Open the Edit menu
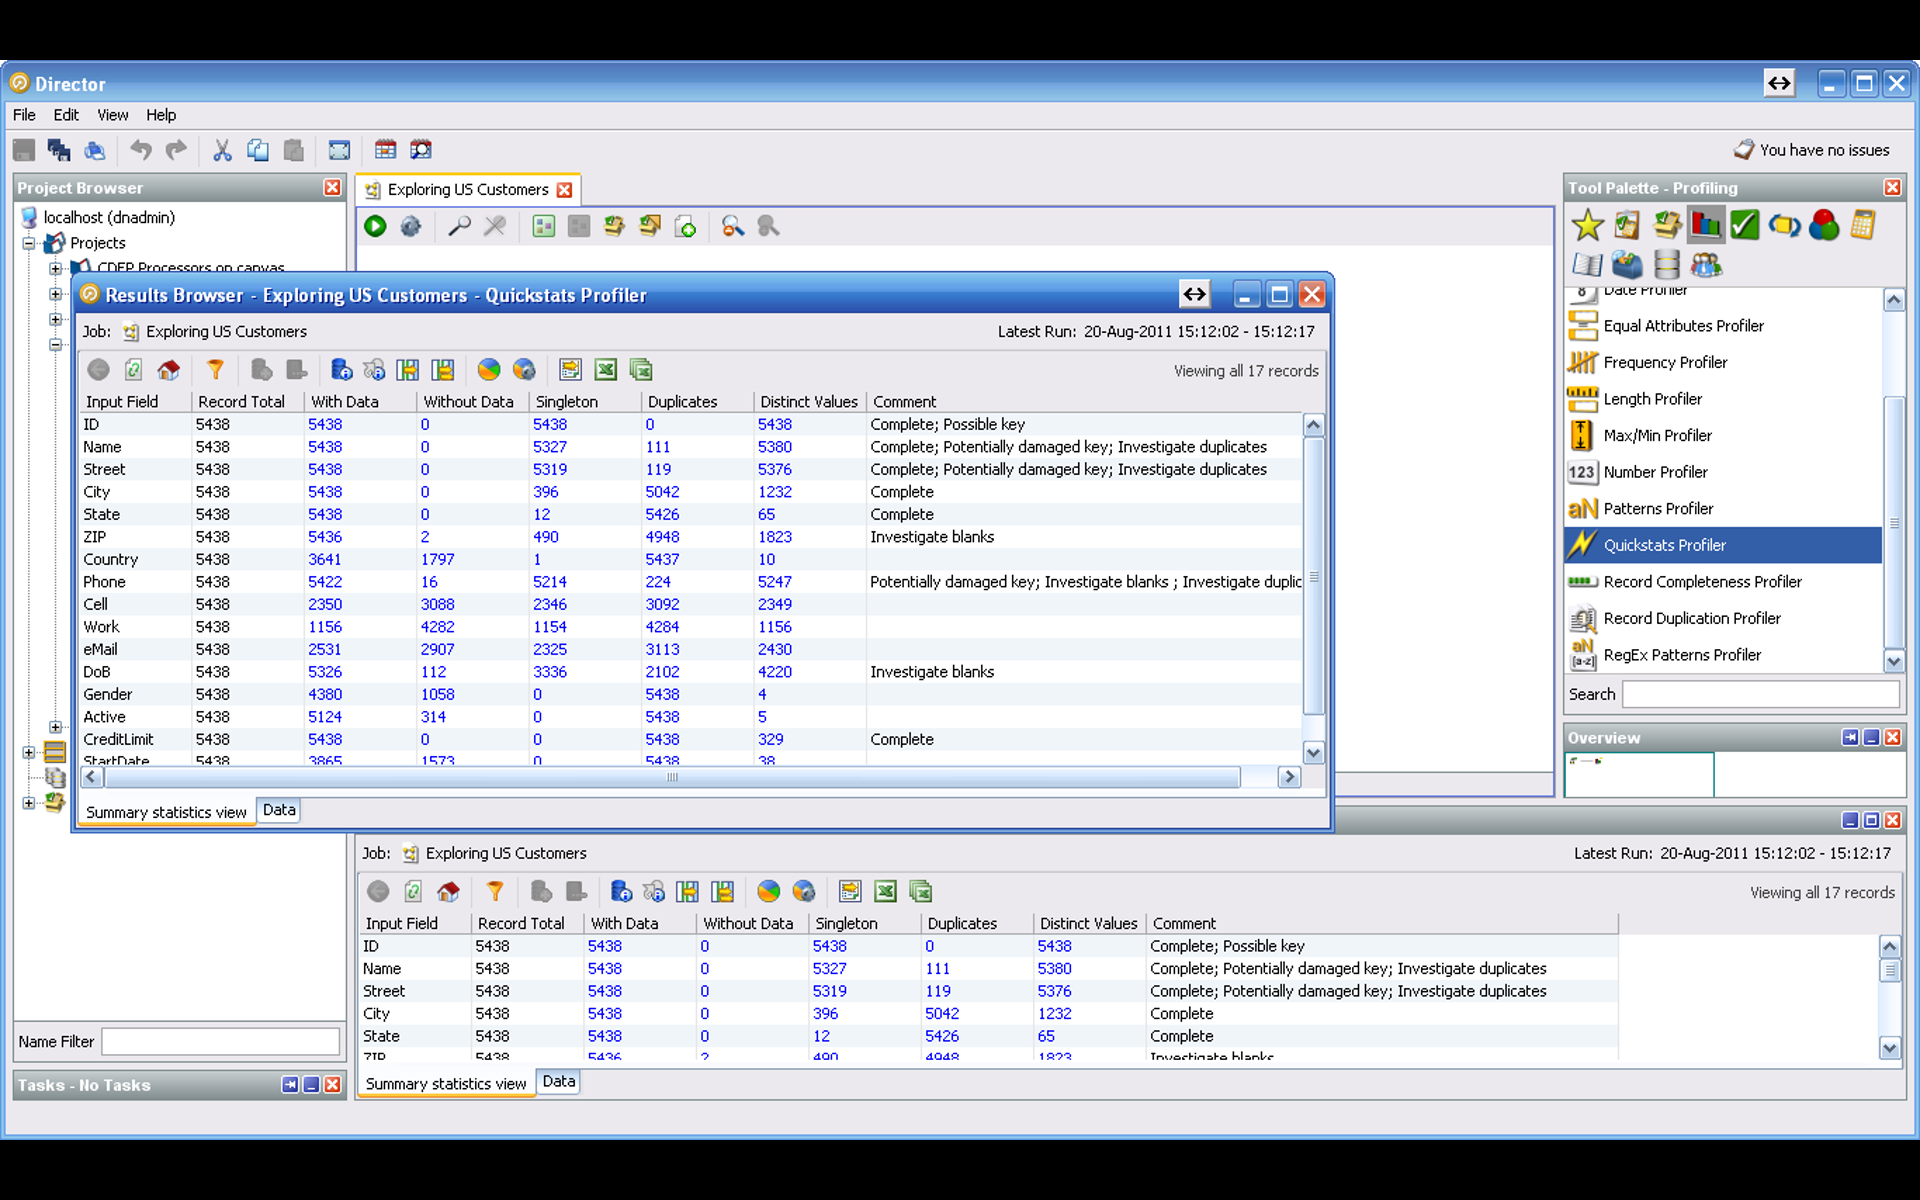The height and width of the screenshot is (1200, 1920). [x=66, y=115]
